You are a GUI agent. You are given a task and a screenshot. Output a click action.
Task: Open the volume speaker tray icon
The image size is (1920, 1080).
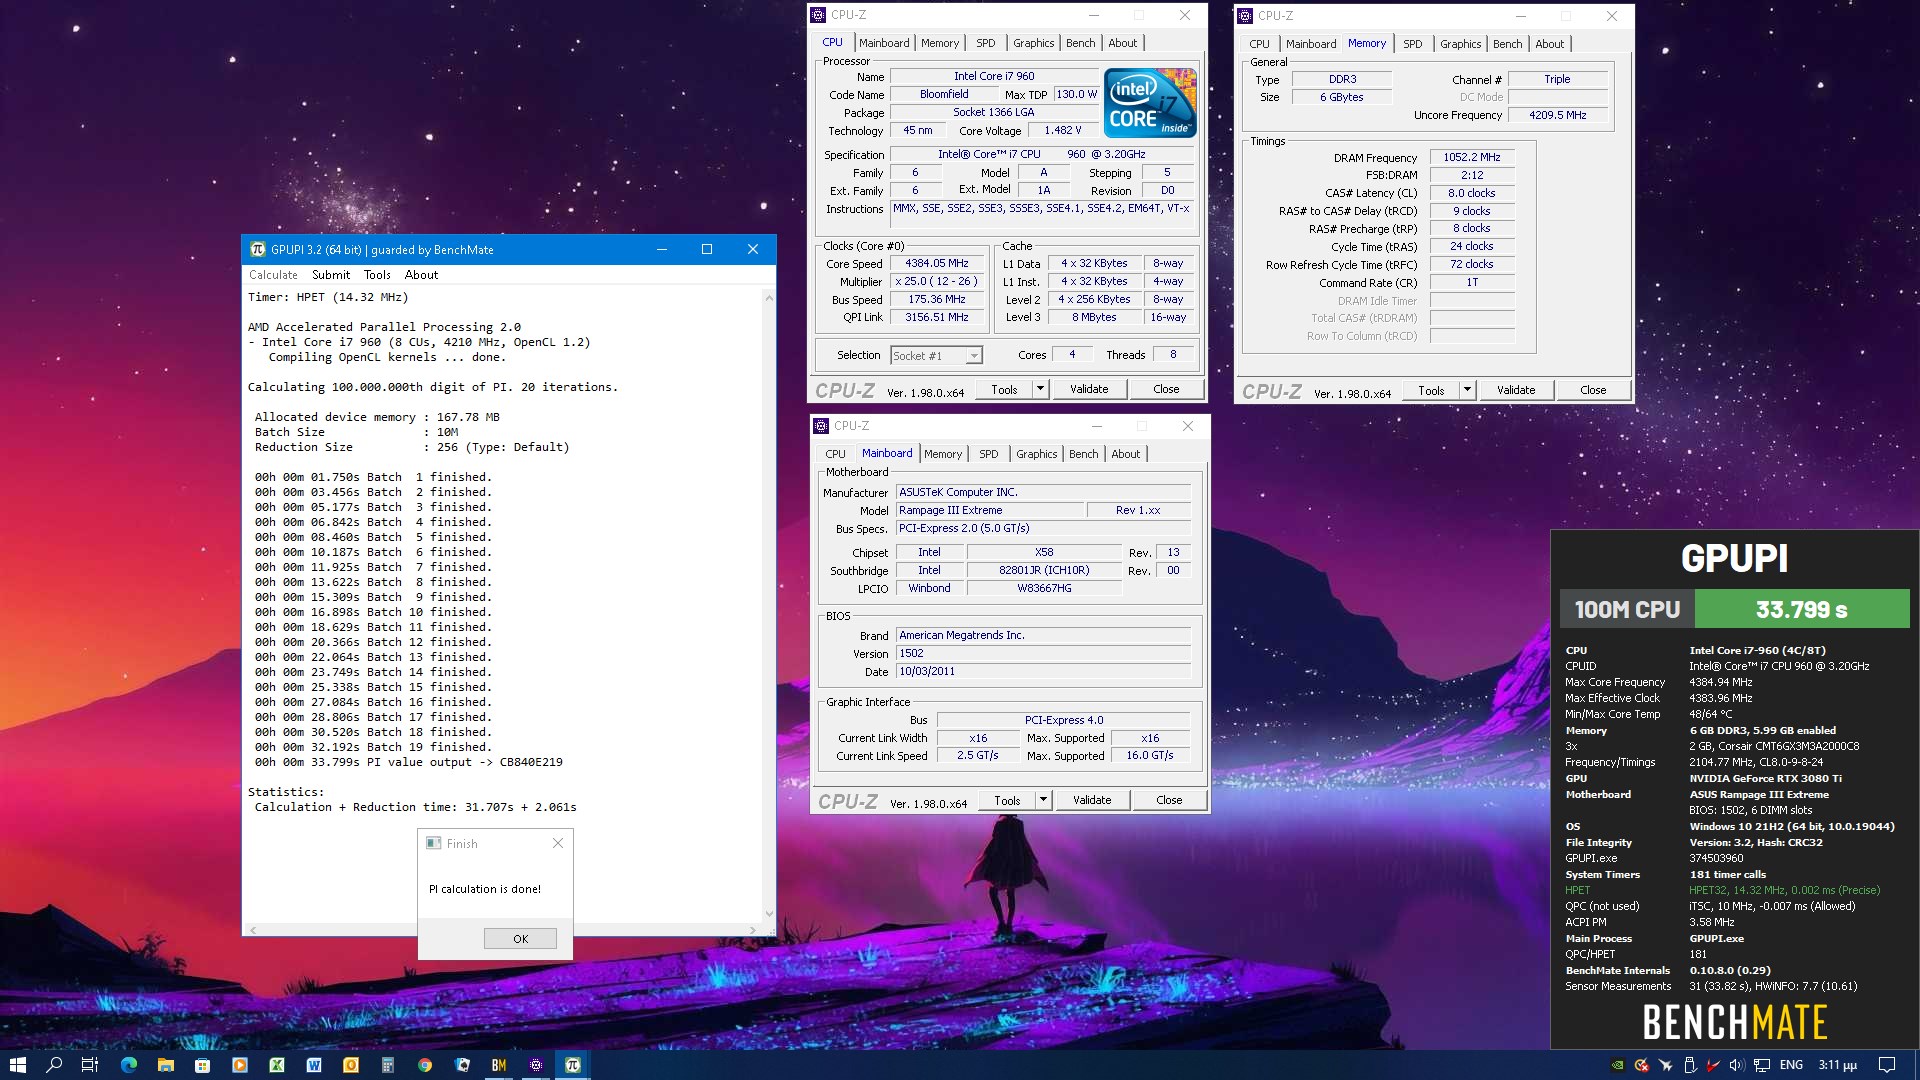click(1737, 1065)
